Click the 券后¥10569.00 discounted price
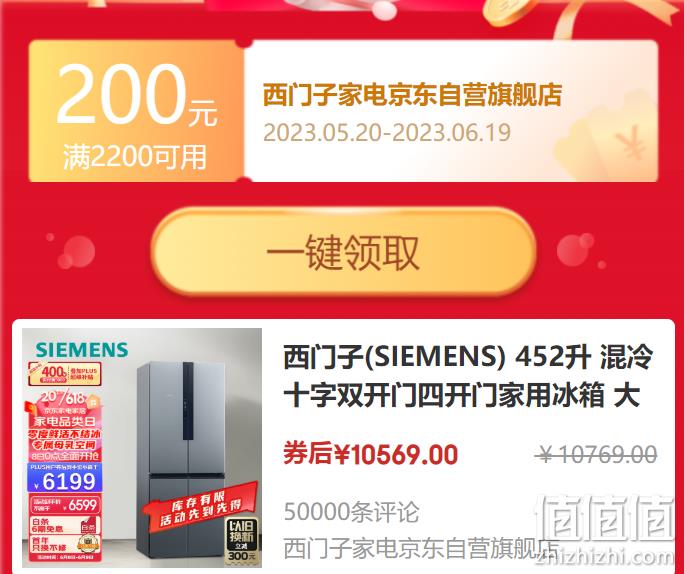Image resolution: width=684 pixels, height=574 pixels. pyautogui.click(x=371, y=454)
